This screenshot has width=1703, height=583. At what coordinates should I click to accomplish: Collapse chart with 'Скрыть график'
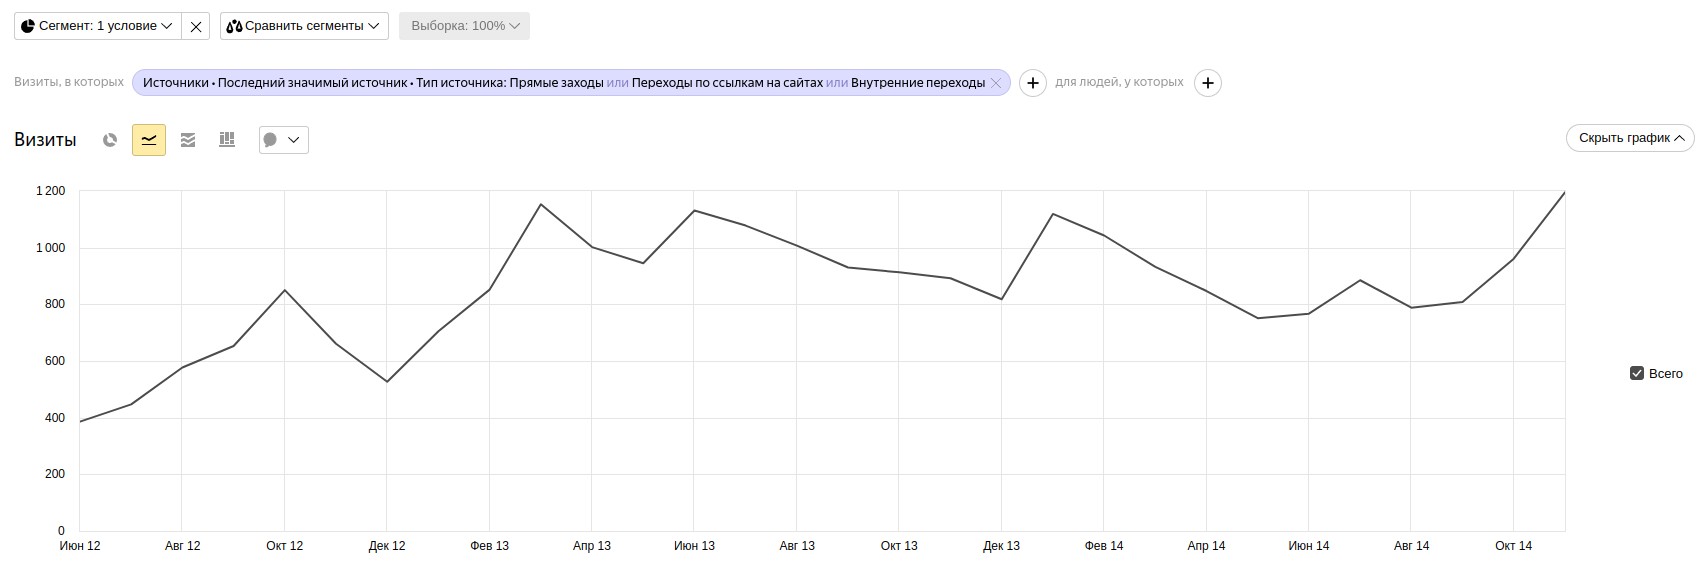click(x=1629, y=138)
